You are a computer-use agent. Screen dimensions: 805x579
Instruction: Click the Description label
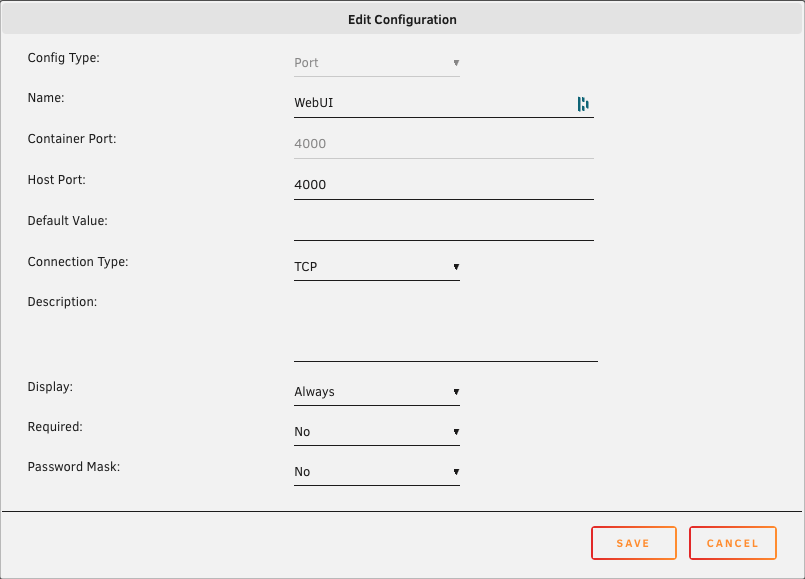[62, 302]
